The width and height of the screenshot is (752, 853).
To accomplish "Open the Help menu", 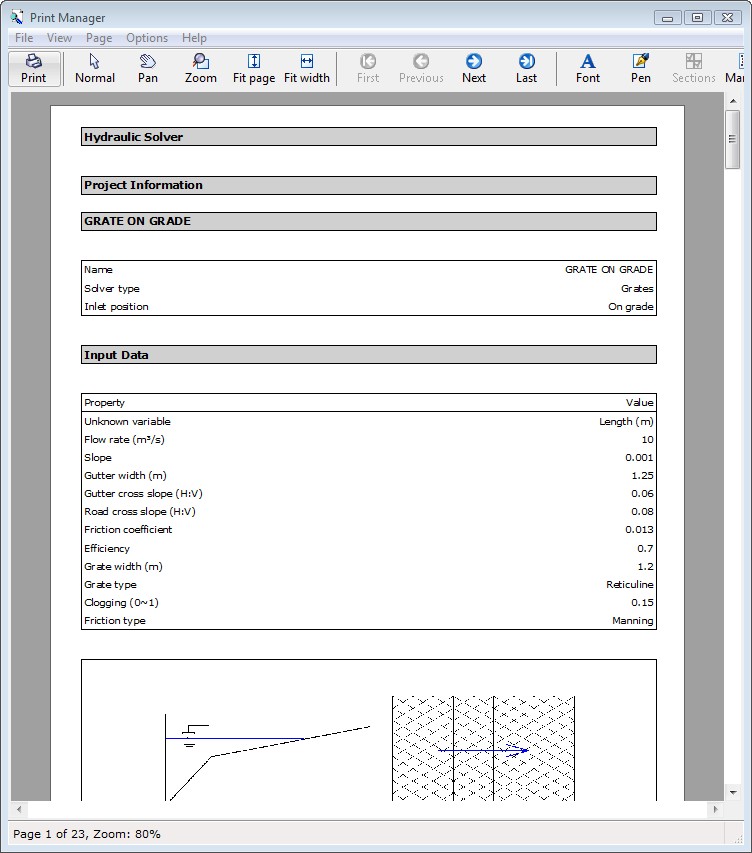I will click(x=194, y=38).
